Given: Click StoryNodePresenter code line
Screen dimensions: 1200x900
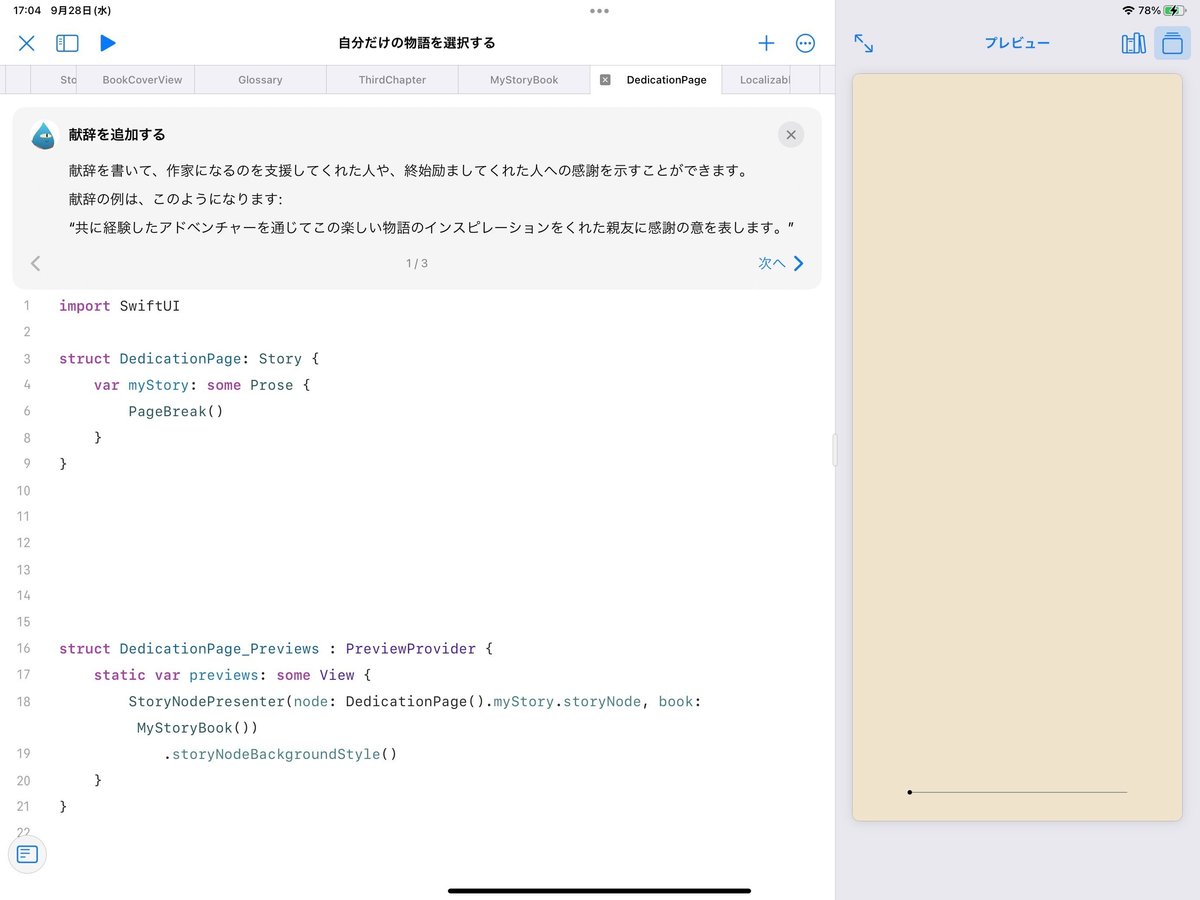Looking at the screenshot, I should pos(415,701).
